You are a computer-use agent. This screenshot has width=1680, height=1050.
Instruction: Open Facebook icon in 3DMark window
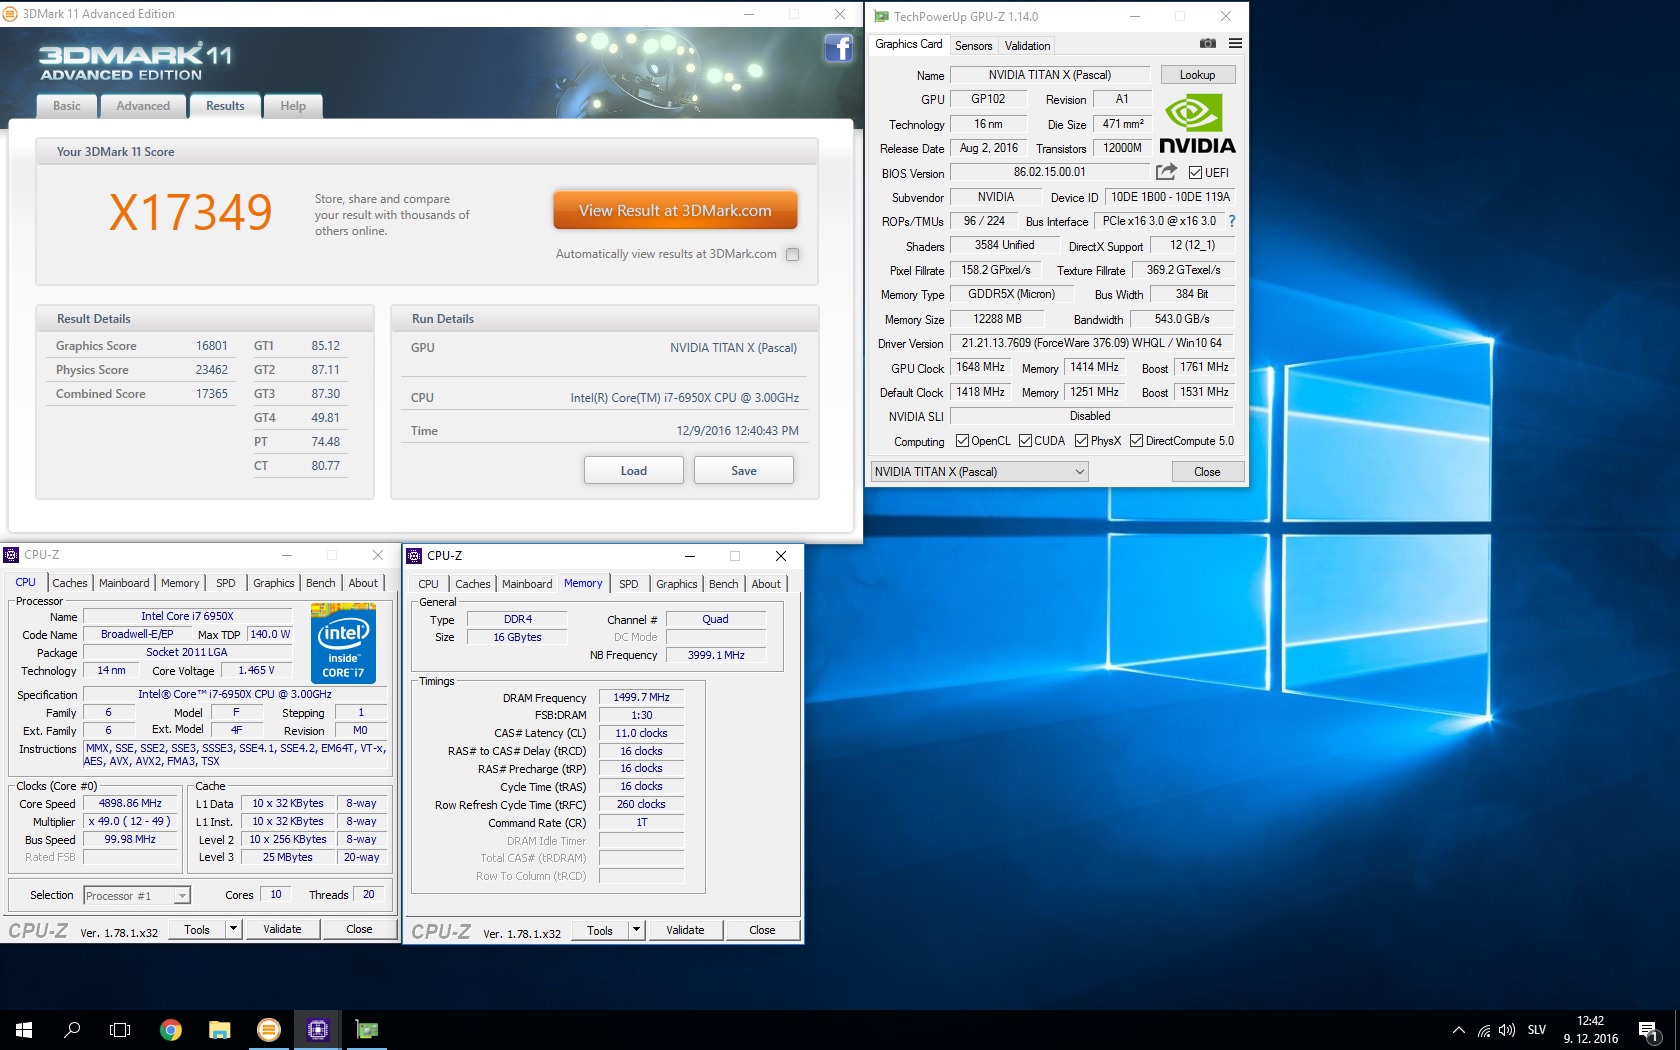pyautogui.click(x=838, y=48)
